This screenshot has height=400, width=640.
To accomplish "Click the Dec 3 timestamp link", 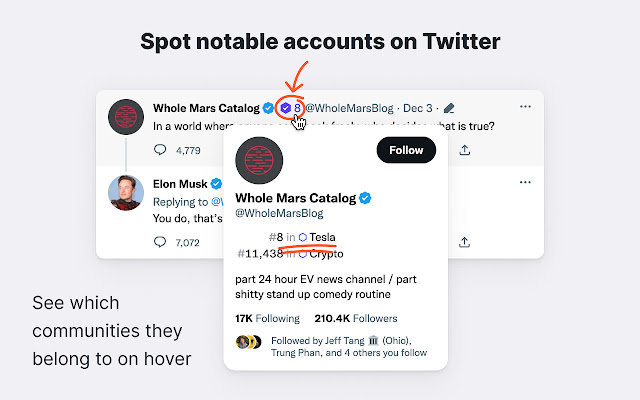I will click(x=418, y=108).
